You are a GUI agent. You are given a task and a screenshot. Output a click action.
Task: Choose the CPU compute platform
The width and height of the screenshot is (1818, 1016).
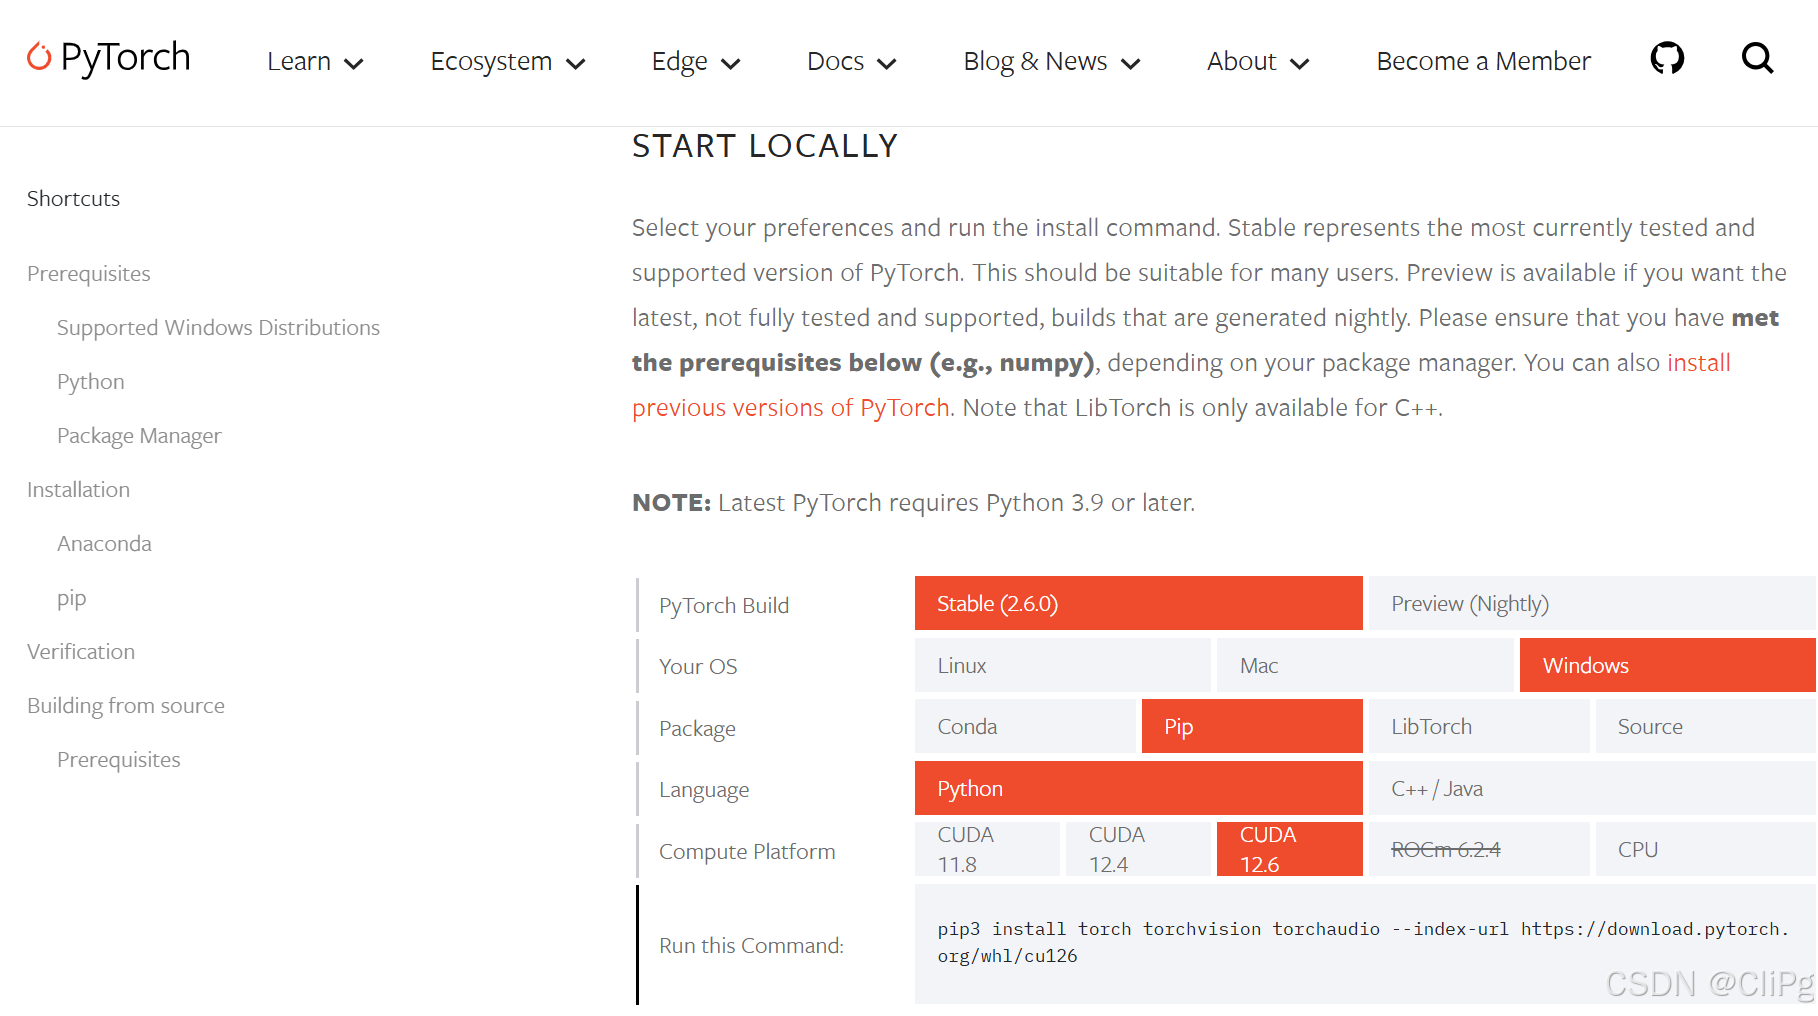point(1706,849)
